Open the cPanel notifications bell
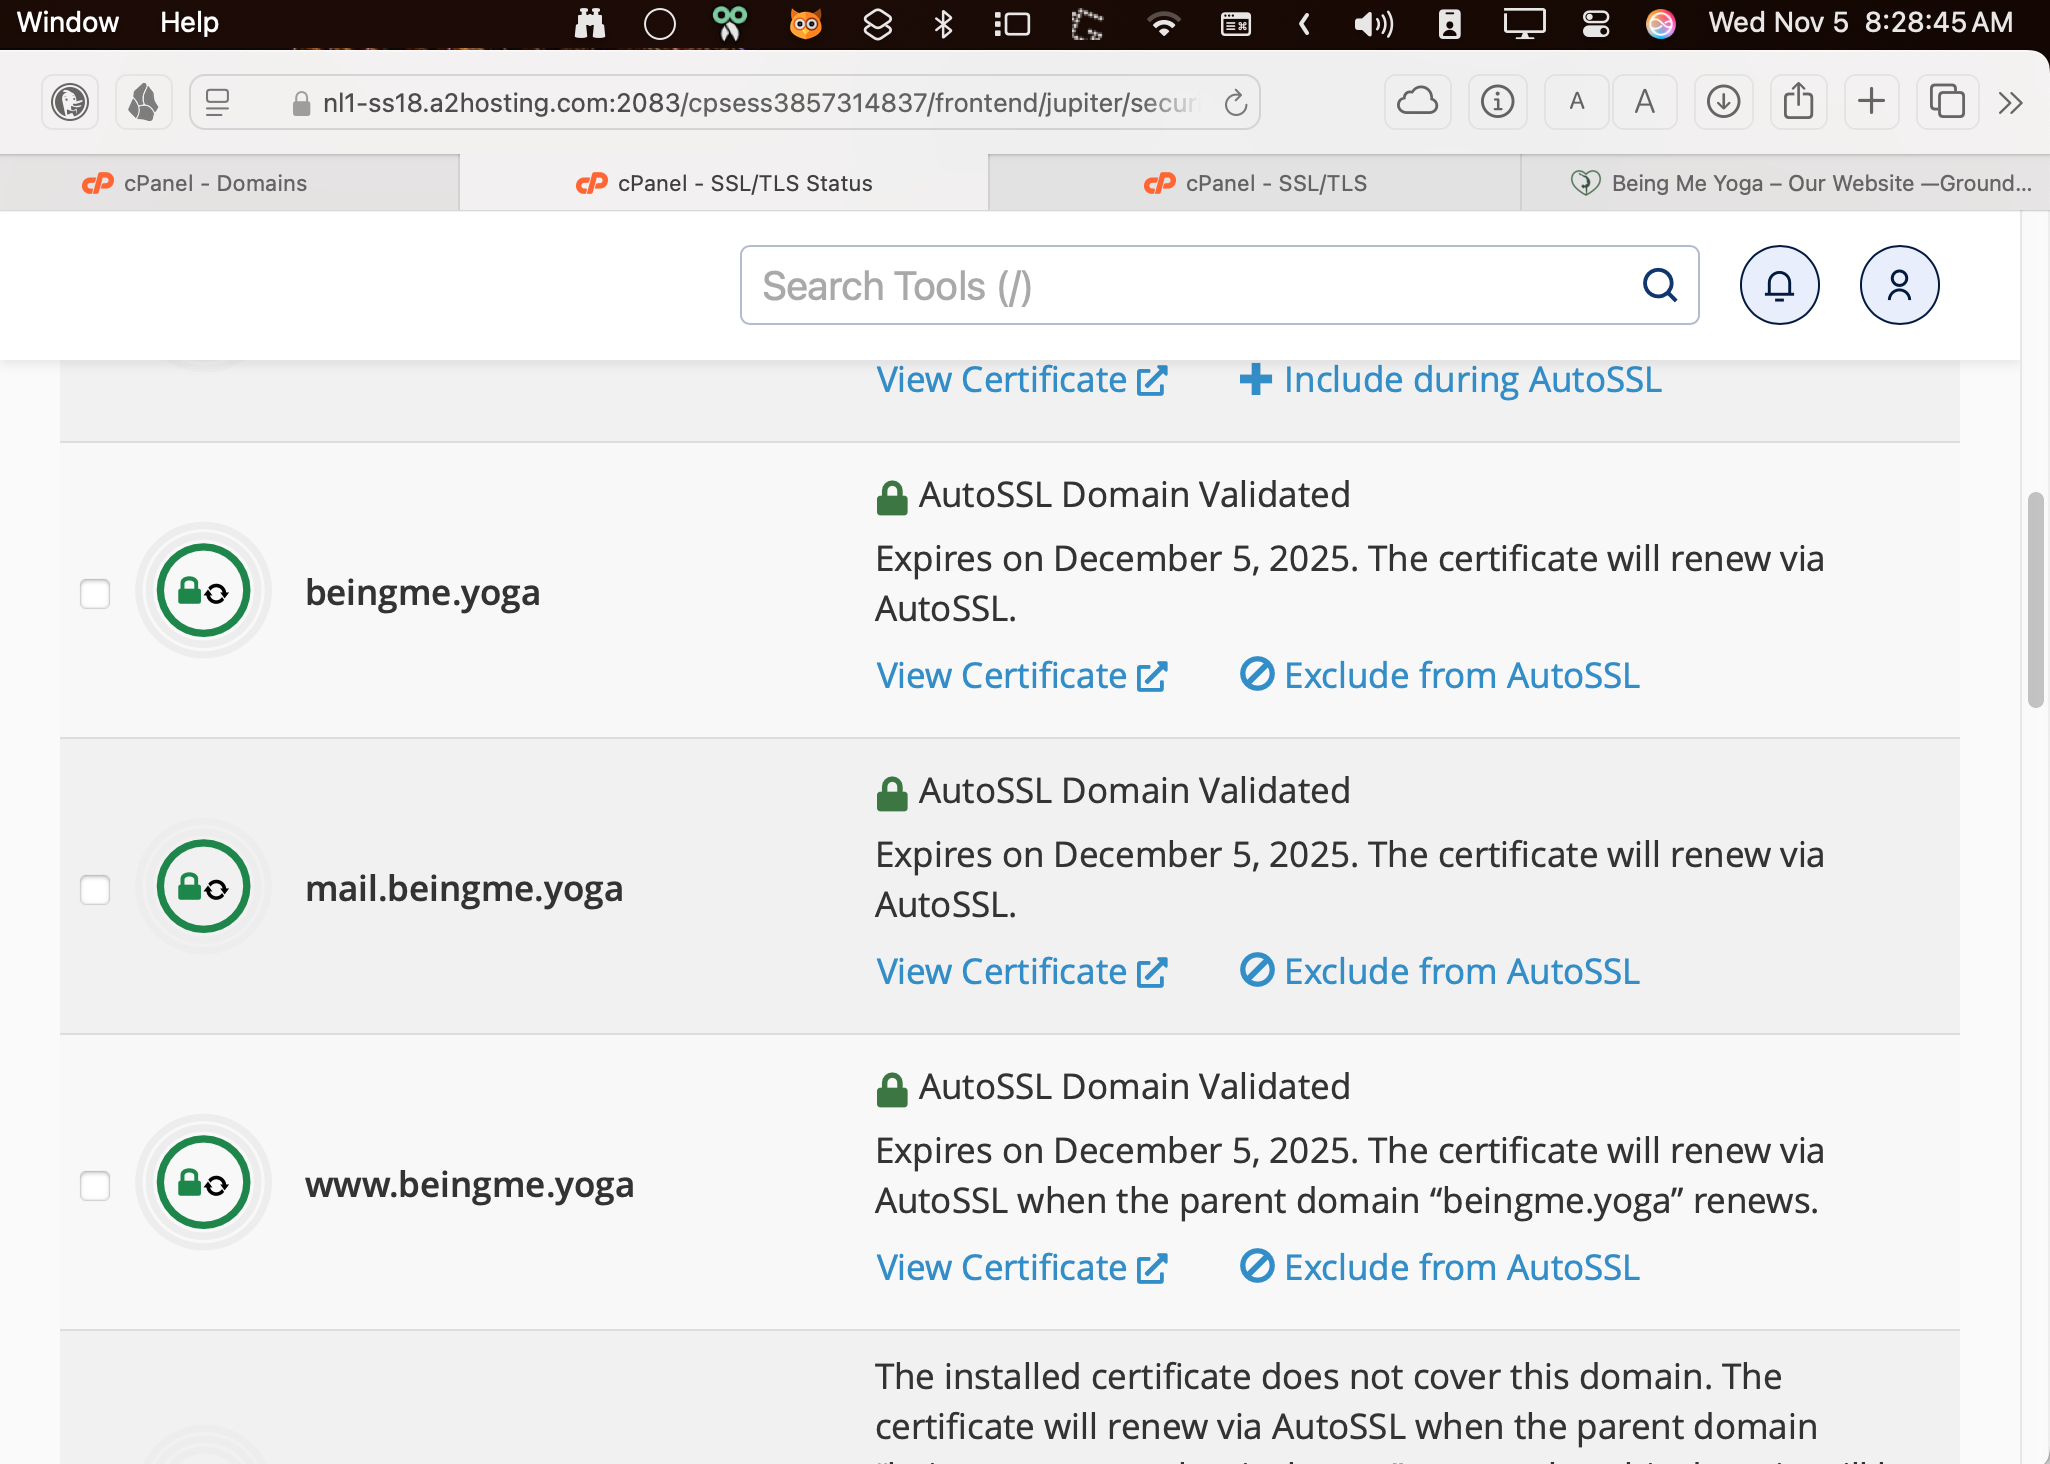2050x1464 pixels. (x=1779, y=286)
